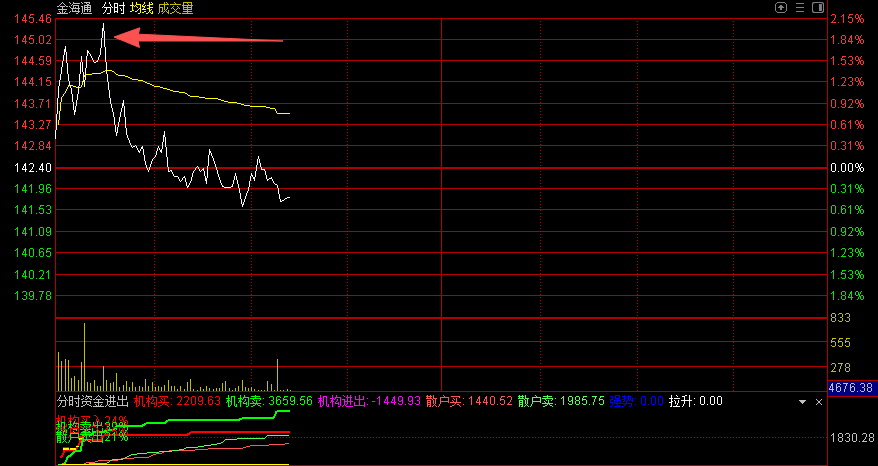Open dropdown arrow in indicator panel header

[x=802, y=401]
